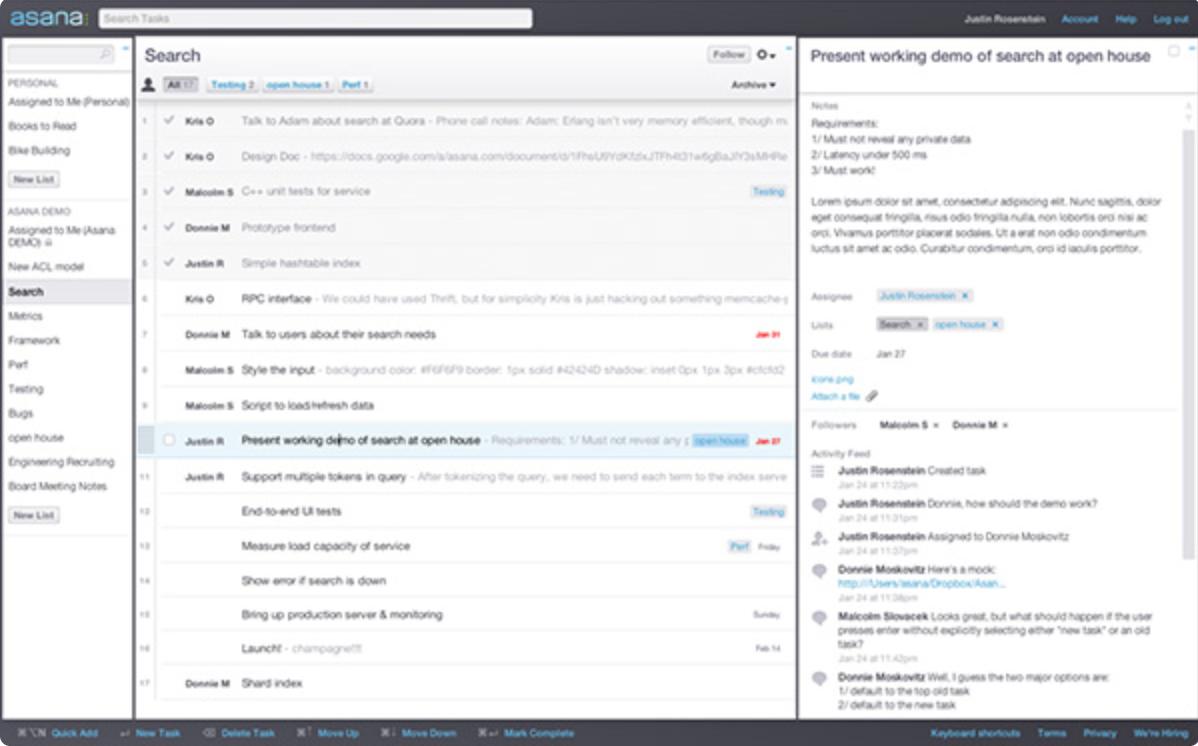Open the Keyboard shortcuts link
The image size is (1198, 746).
point(975,733)
